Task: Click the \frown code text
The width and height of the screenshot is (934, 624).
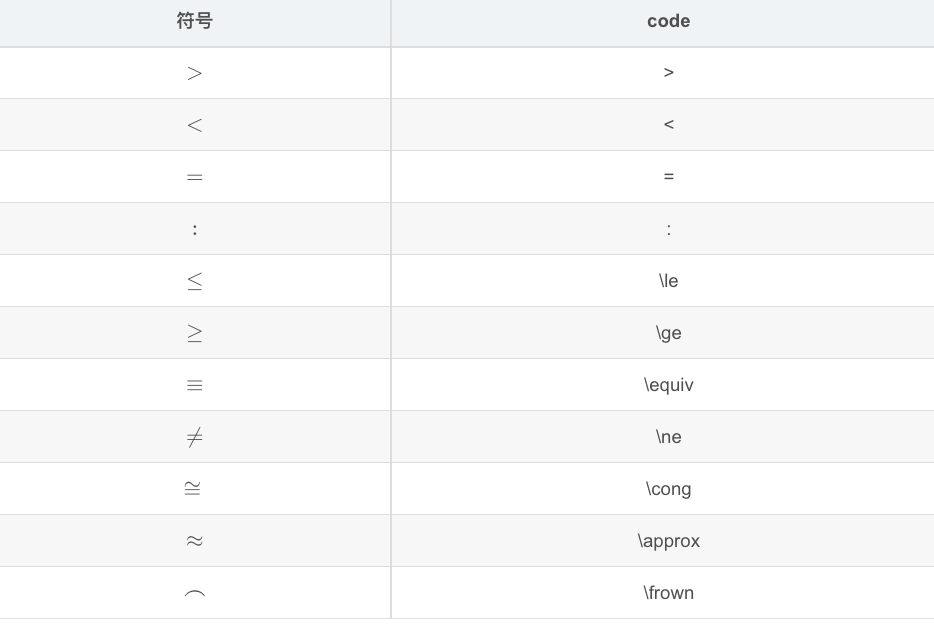Action: coord(668,593)
